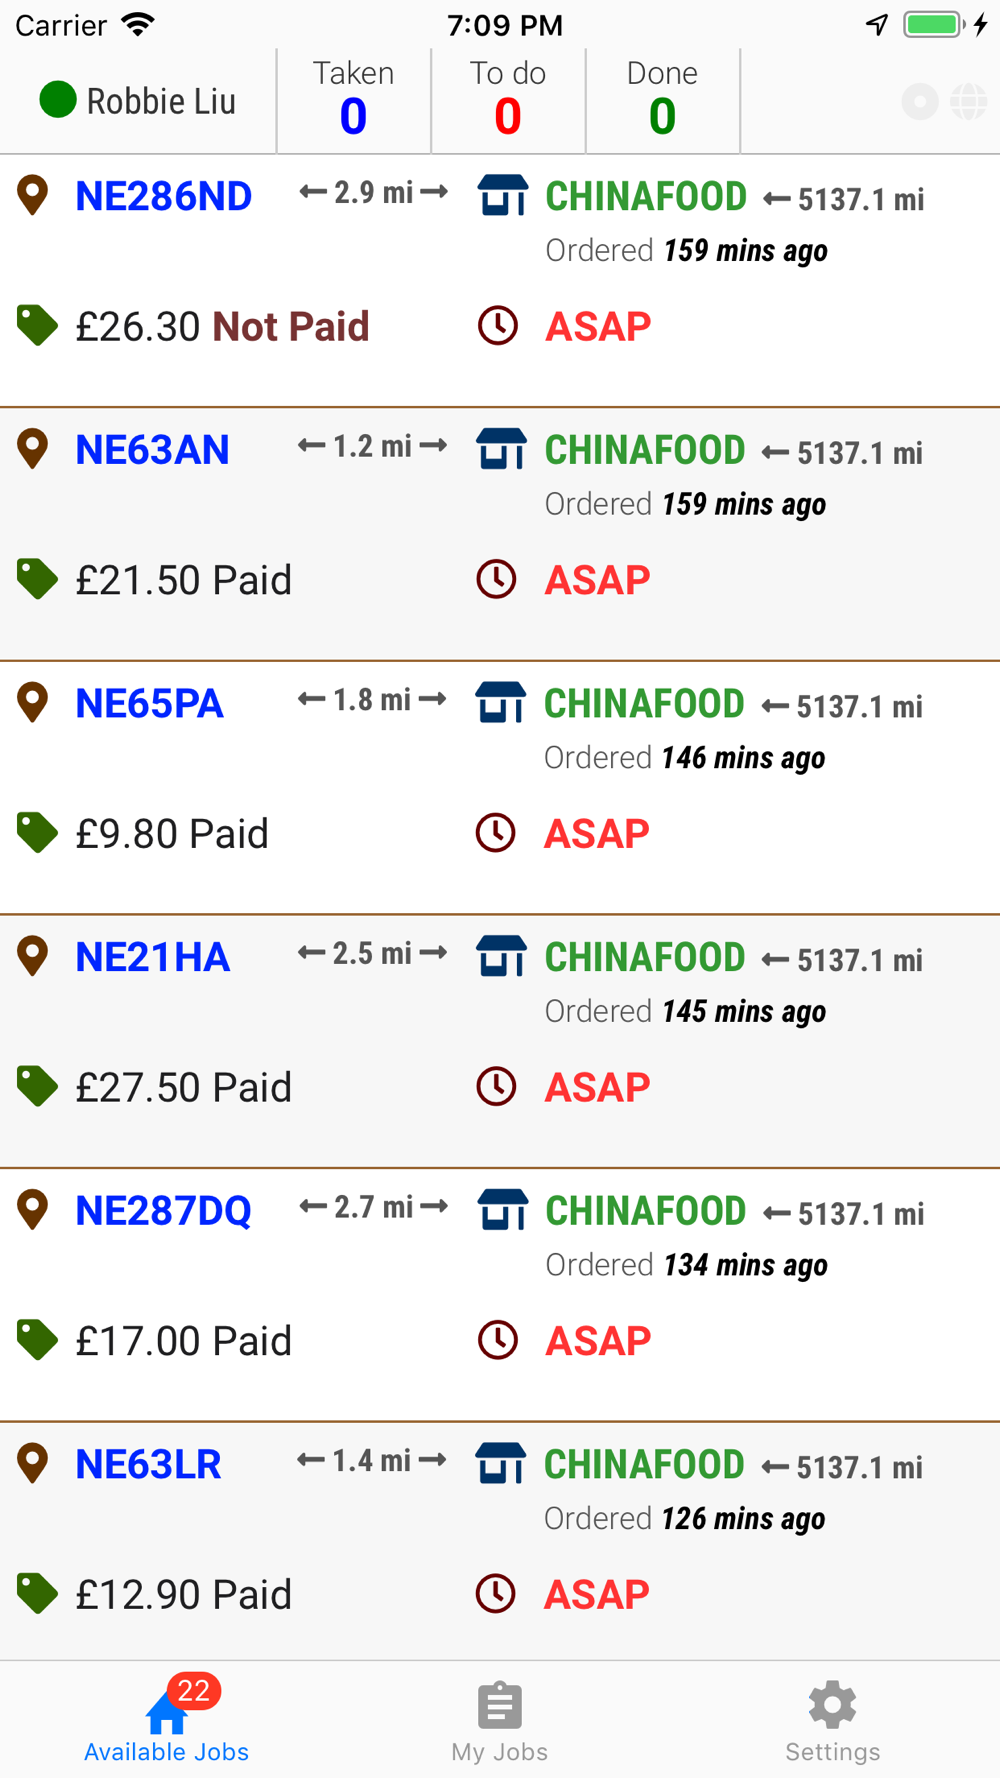
Task: Open the My Jobs tab
Action: point(499,1722)
